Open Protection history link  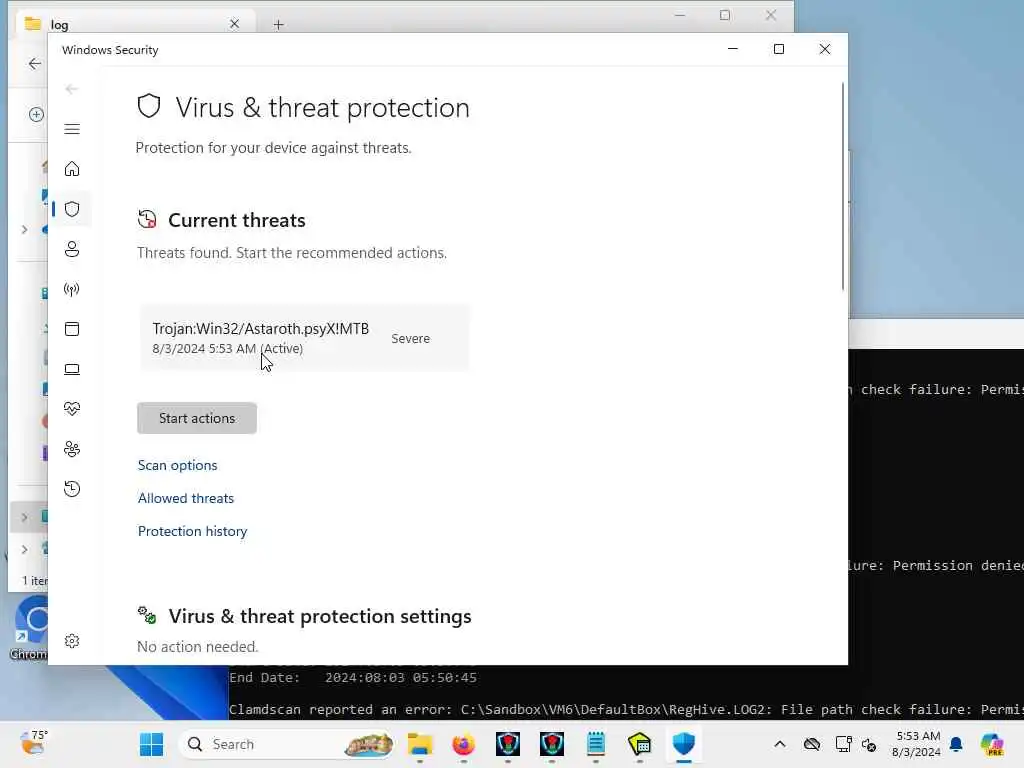193,532
